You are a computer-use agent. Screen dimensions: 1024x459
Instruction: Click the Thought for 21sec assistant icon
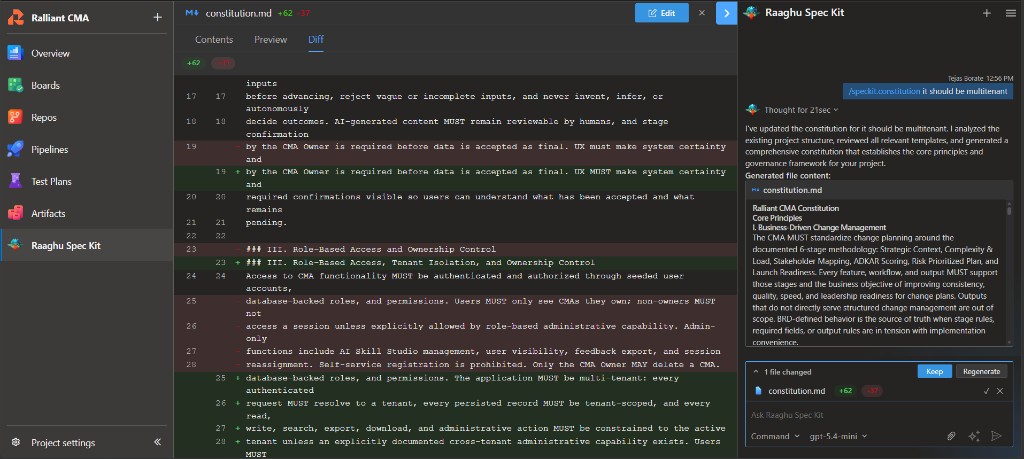(x=752, y=110)
